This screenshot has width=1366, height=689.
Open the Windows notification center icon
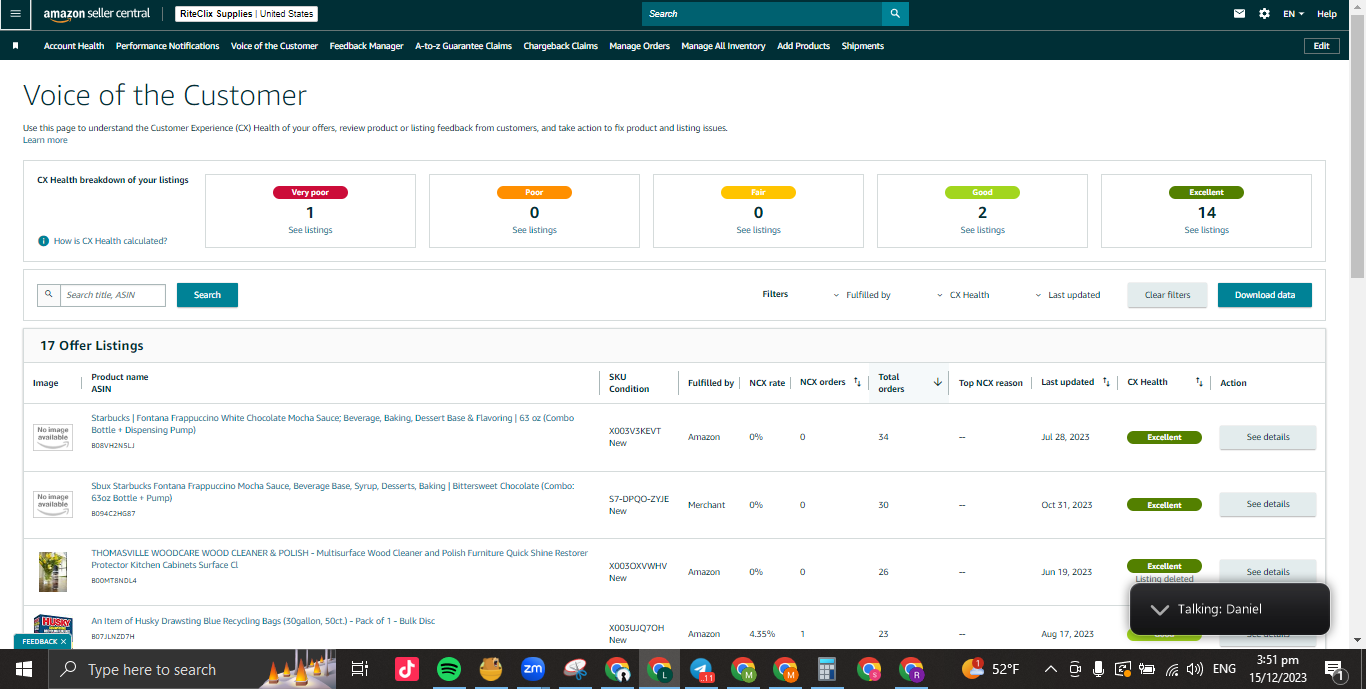coord(1333,669)
